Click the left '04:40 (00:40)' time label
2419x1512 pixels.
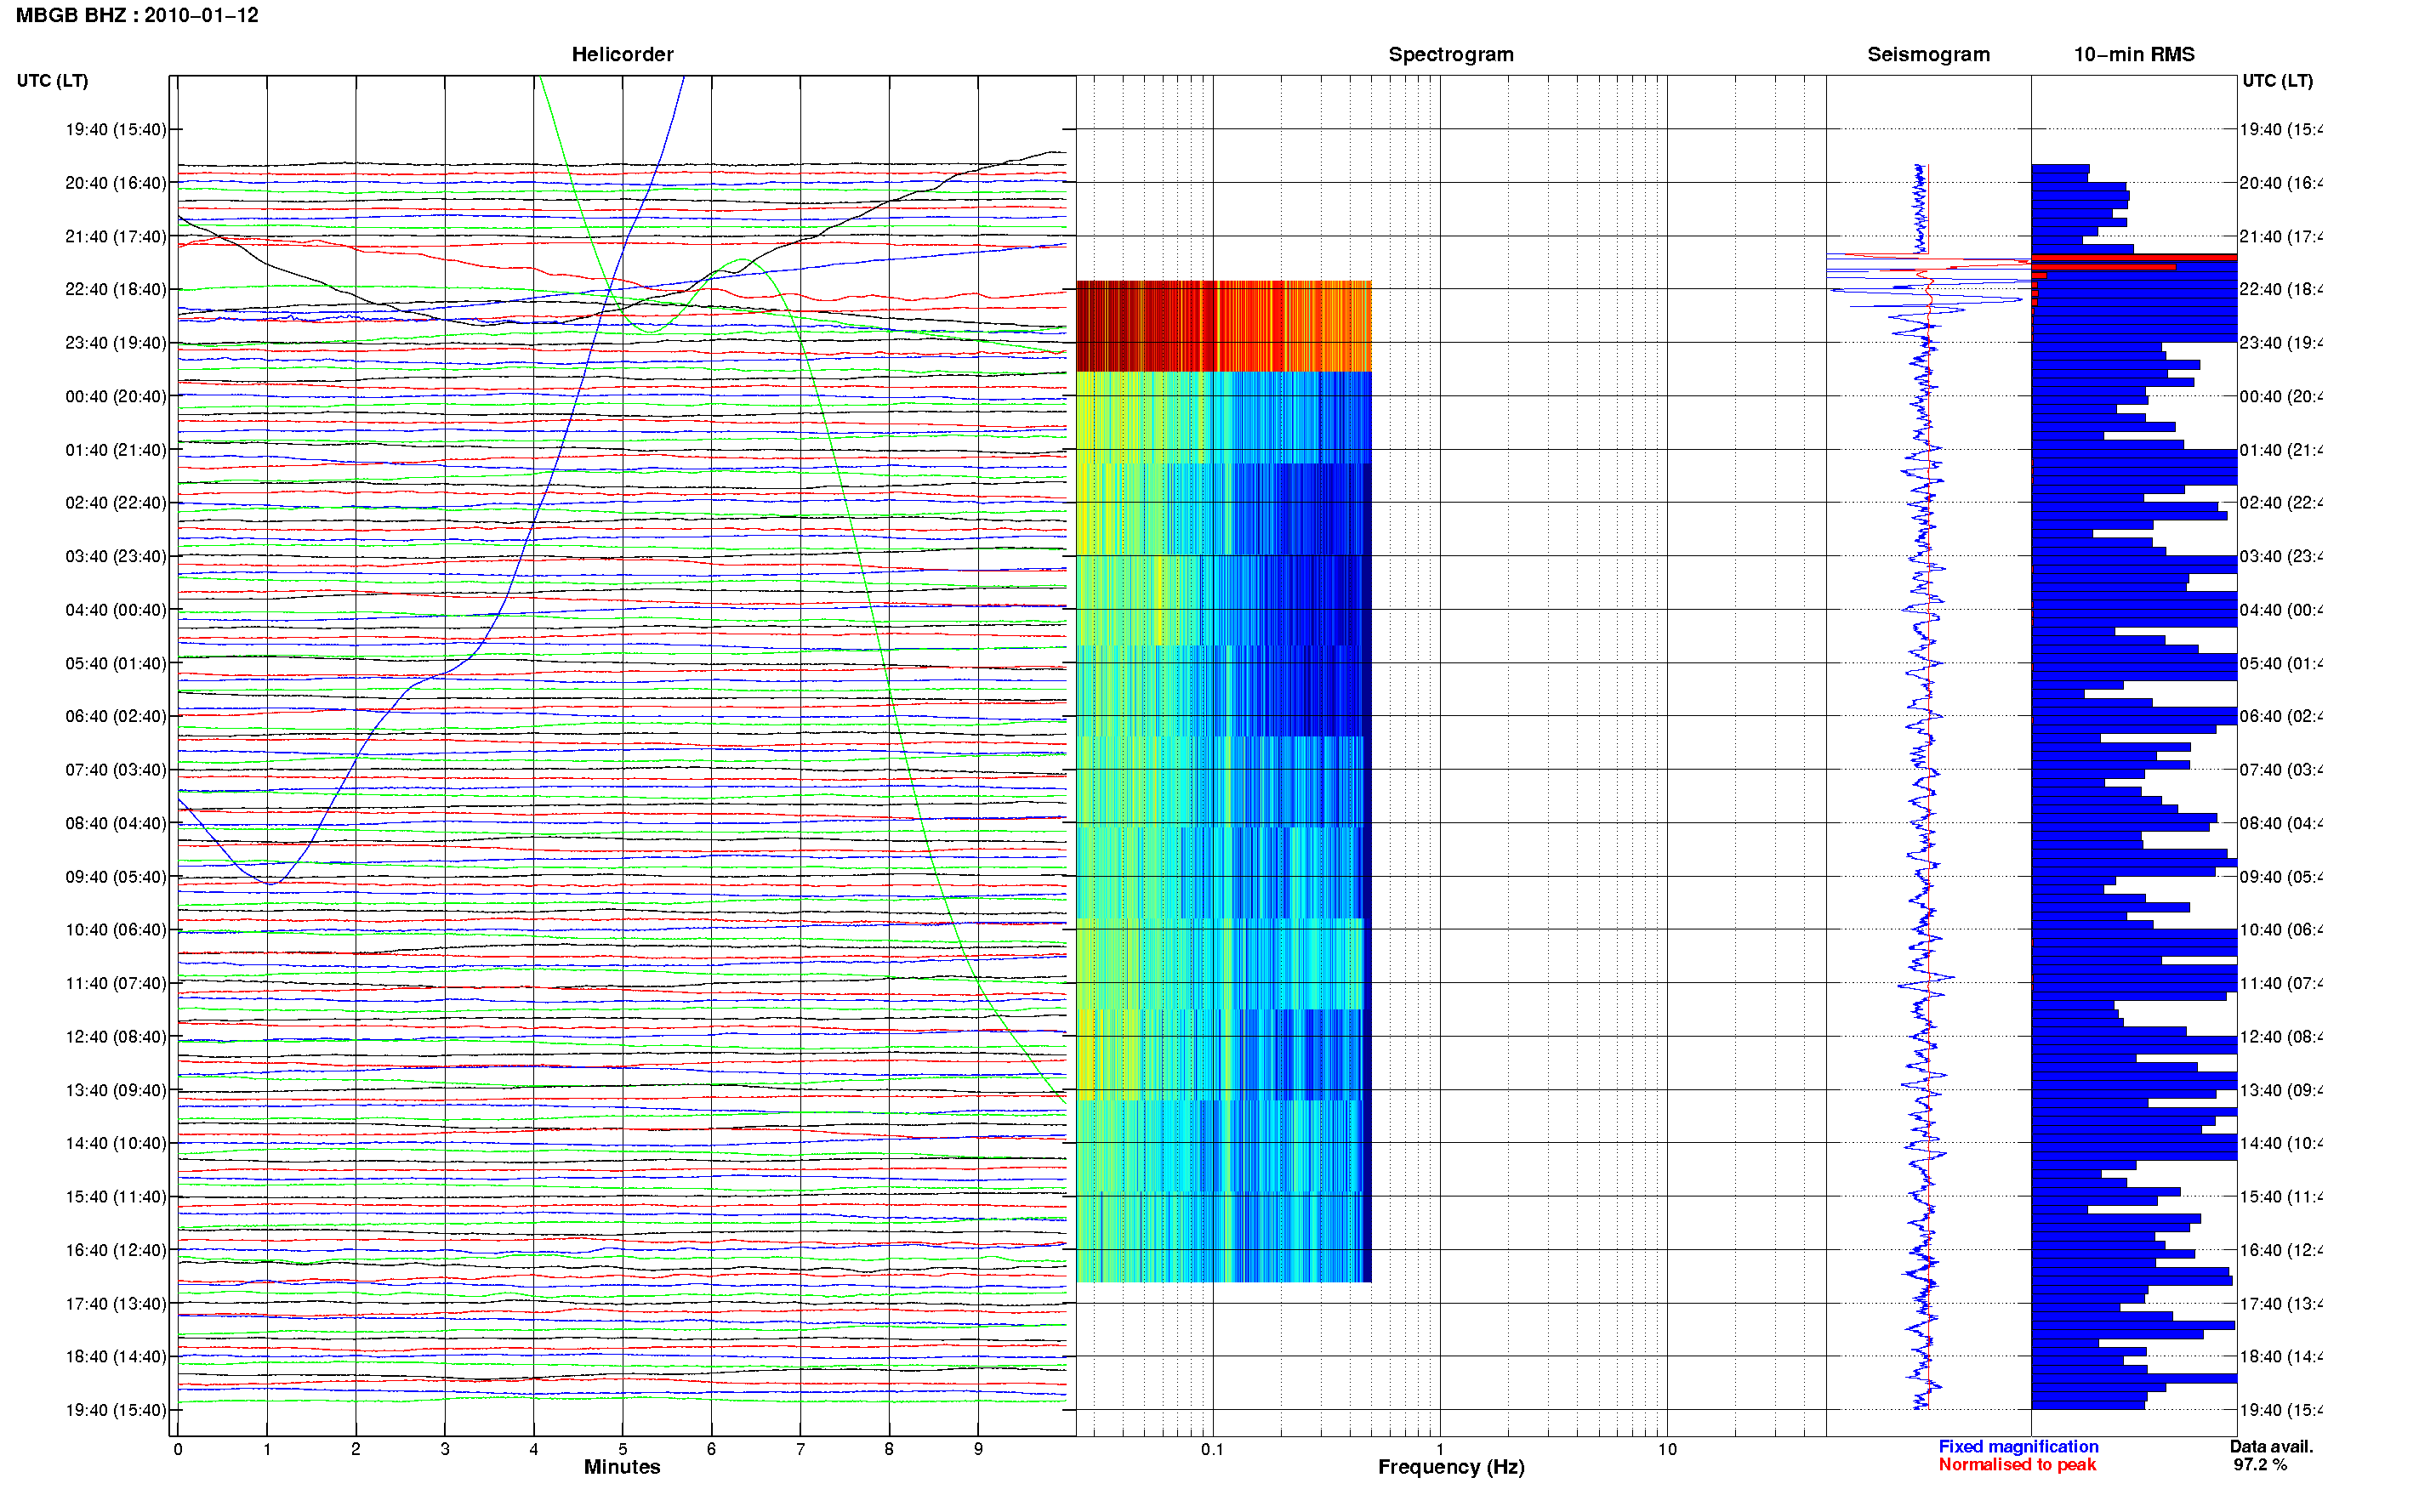pos(116,610)
